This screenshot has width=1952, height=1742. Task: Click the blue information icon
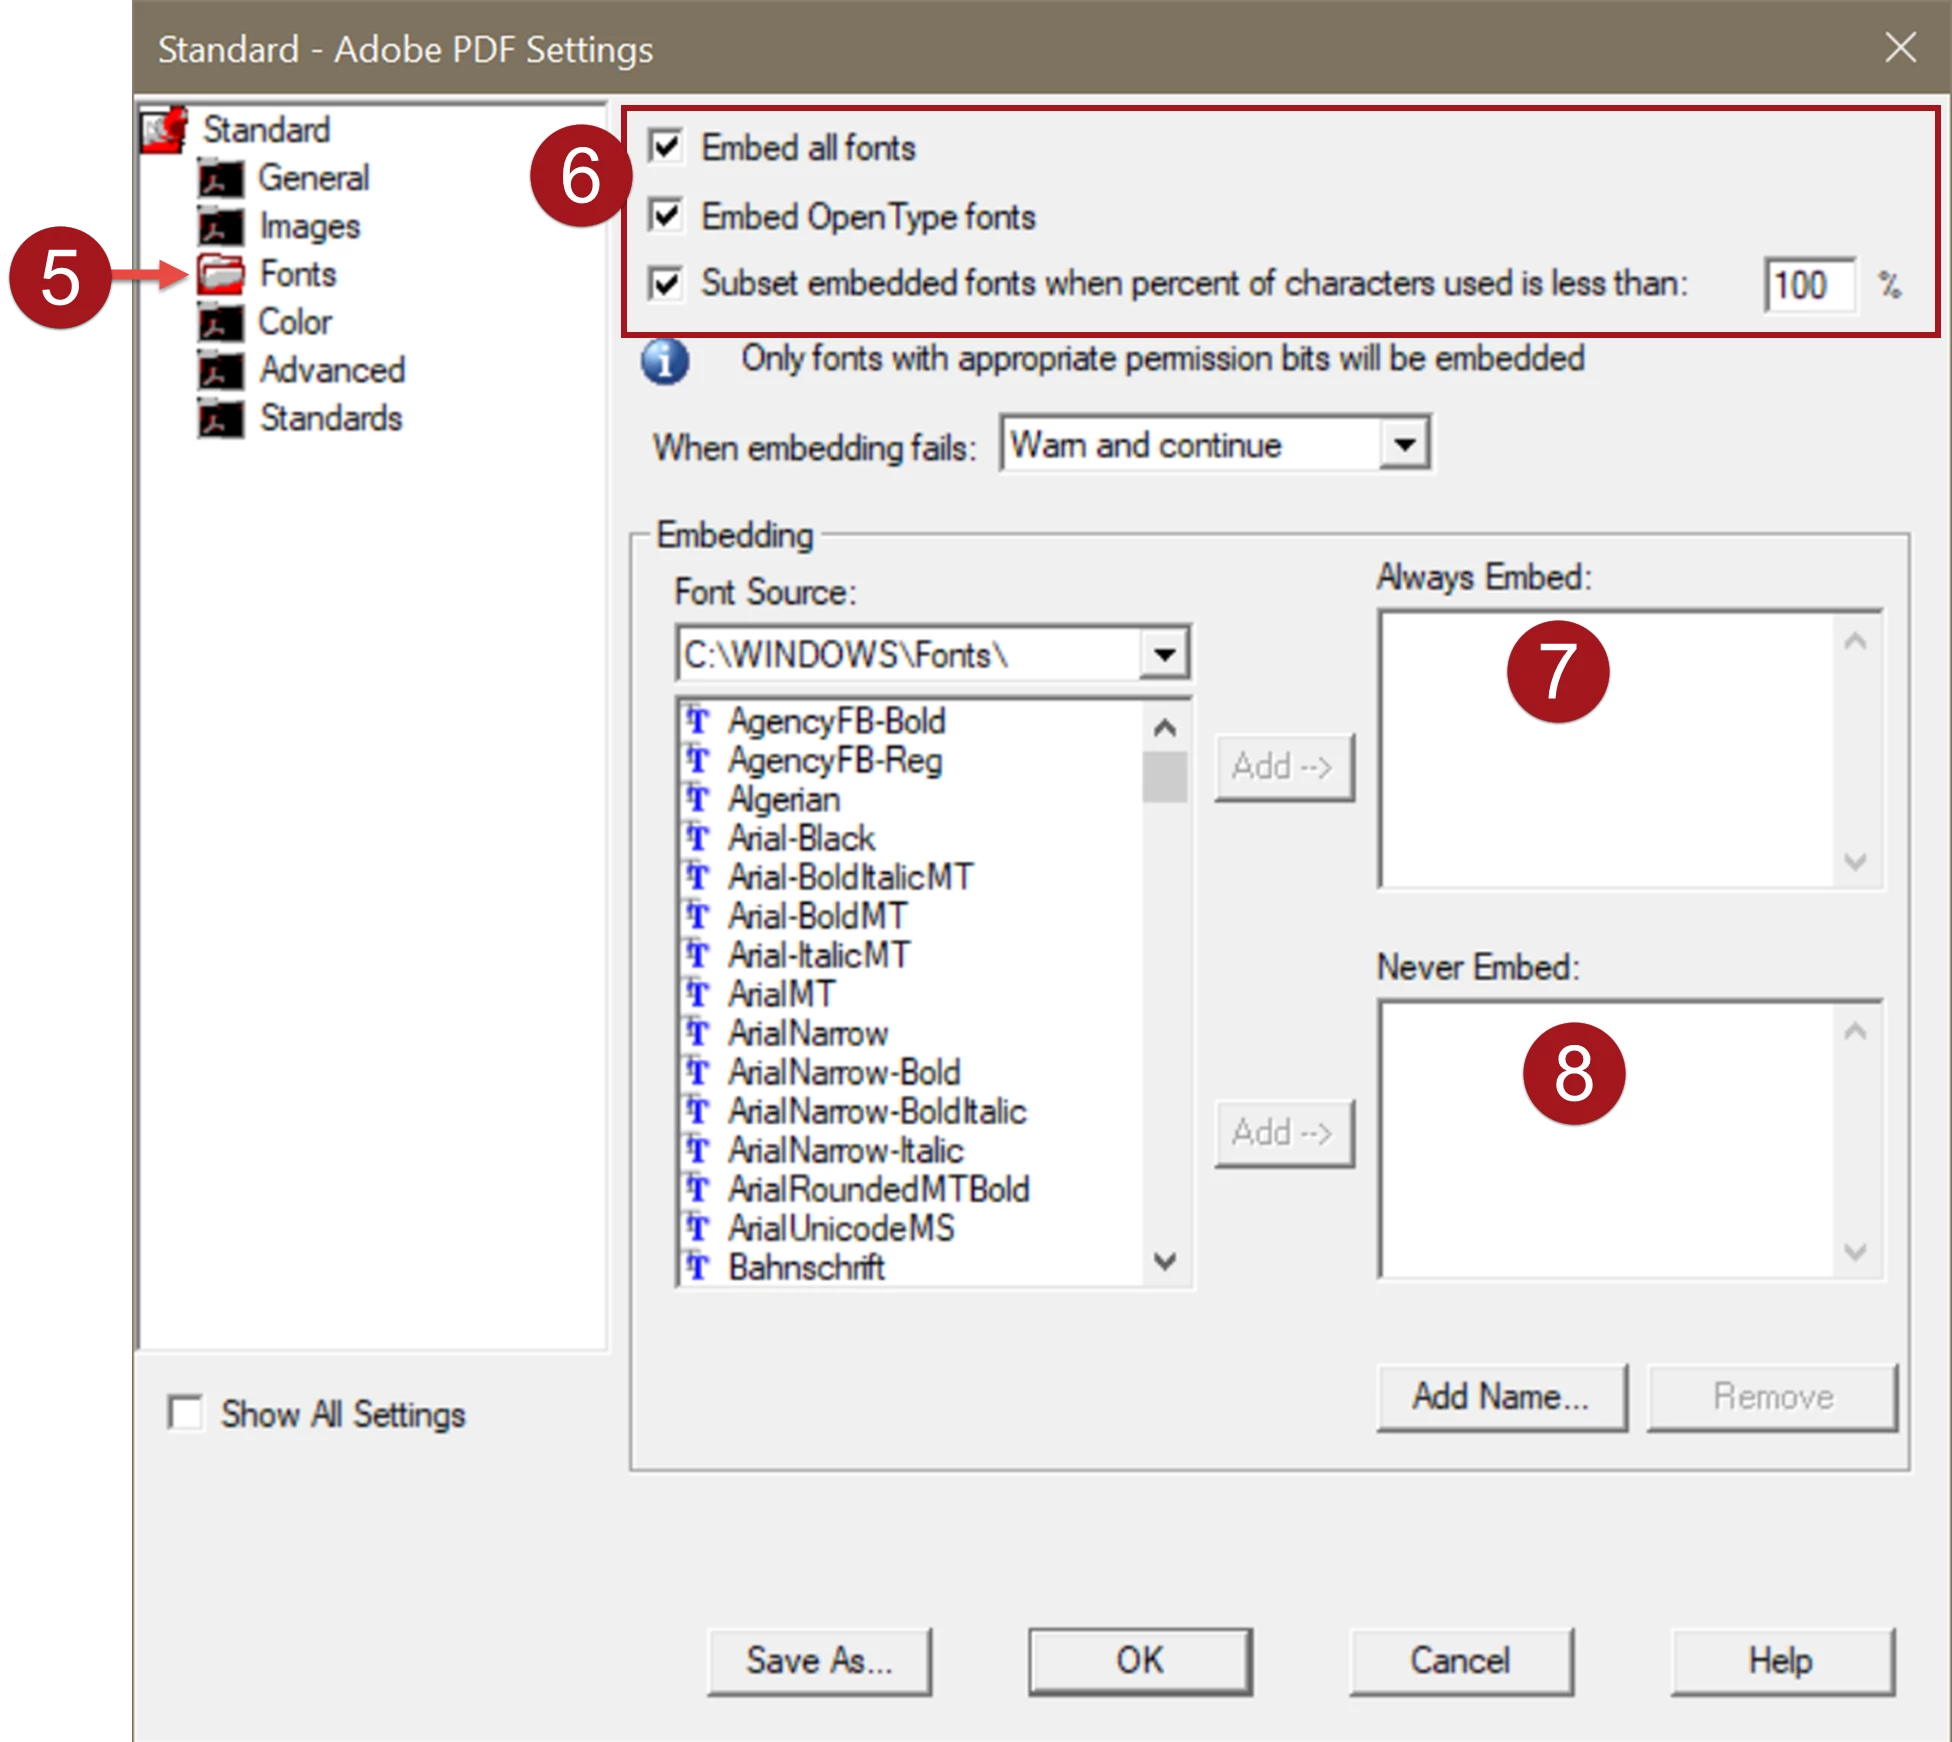click(665, 361)
